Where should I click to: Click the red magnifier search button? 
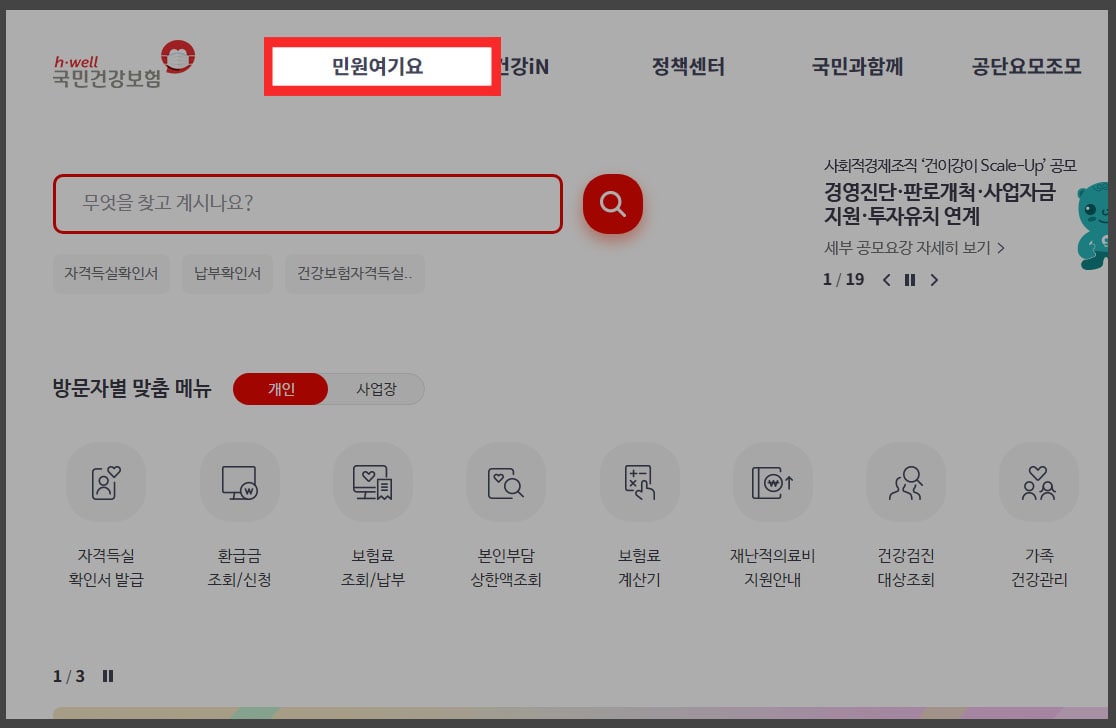(612, 204)
